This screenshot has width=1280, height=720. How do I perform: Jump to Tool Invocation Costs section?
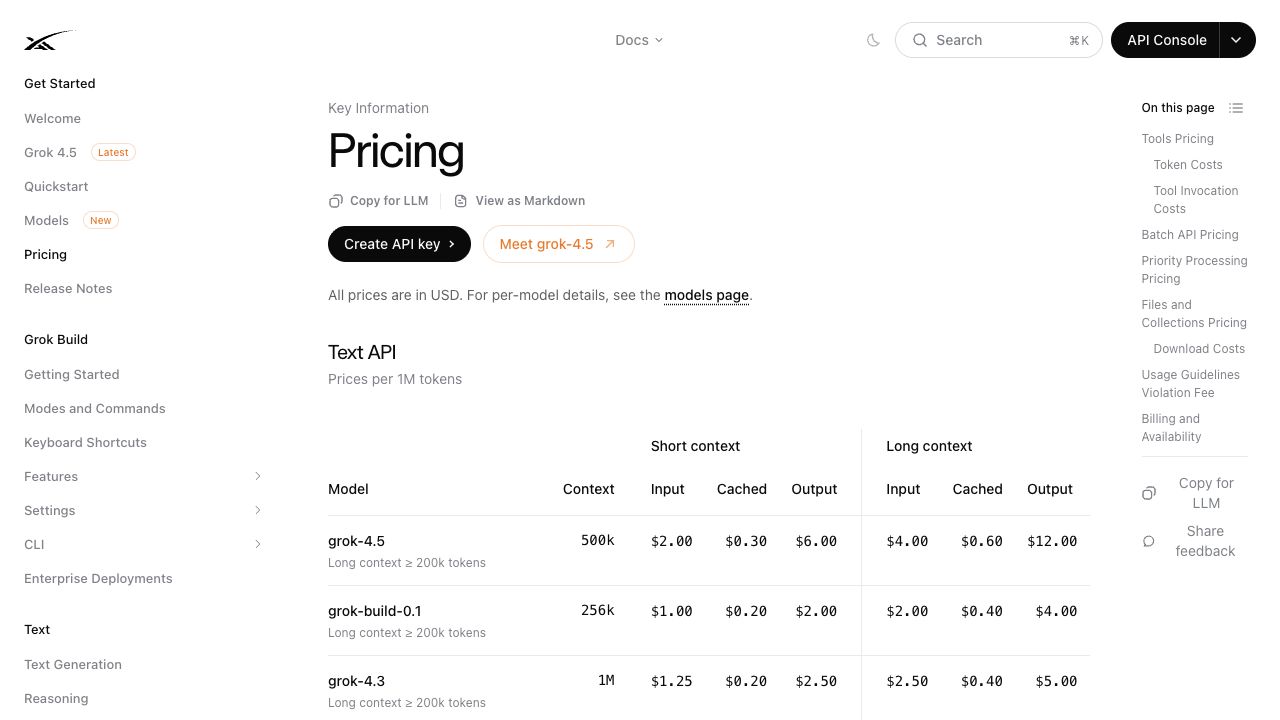[1196, 200]
